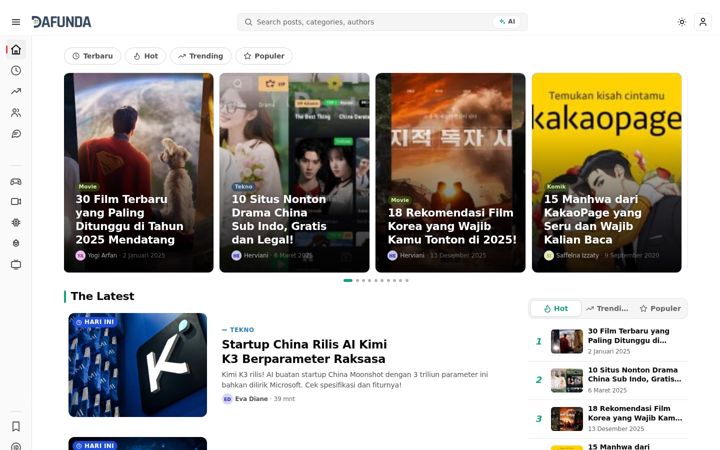Click the Tekno tag on Drama China card

point(243,187)
